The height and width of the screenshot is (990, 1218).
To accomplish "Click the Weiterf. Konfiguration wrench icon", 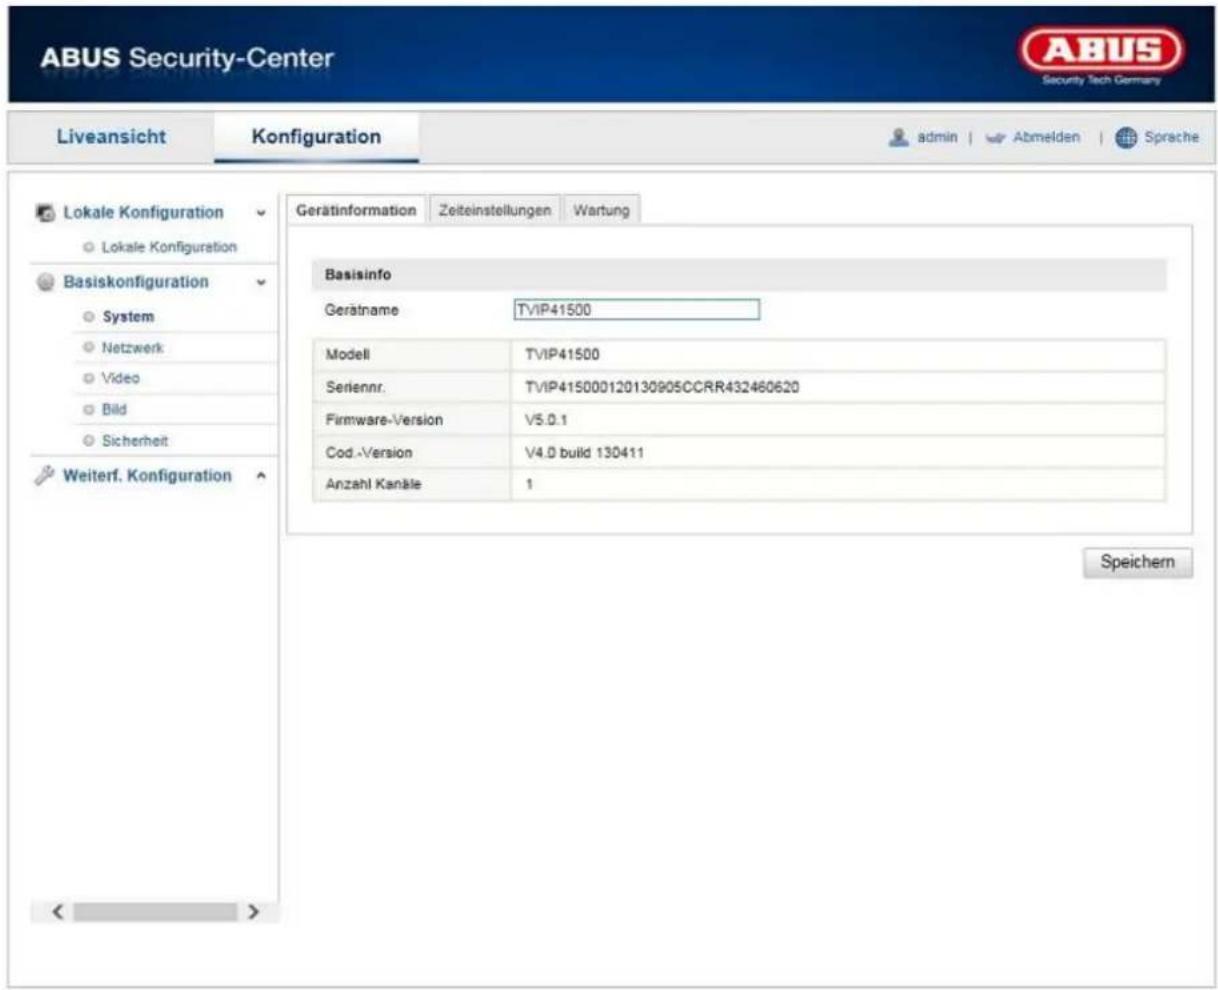I will click(x=46, y=476).
